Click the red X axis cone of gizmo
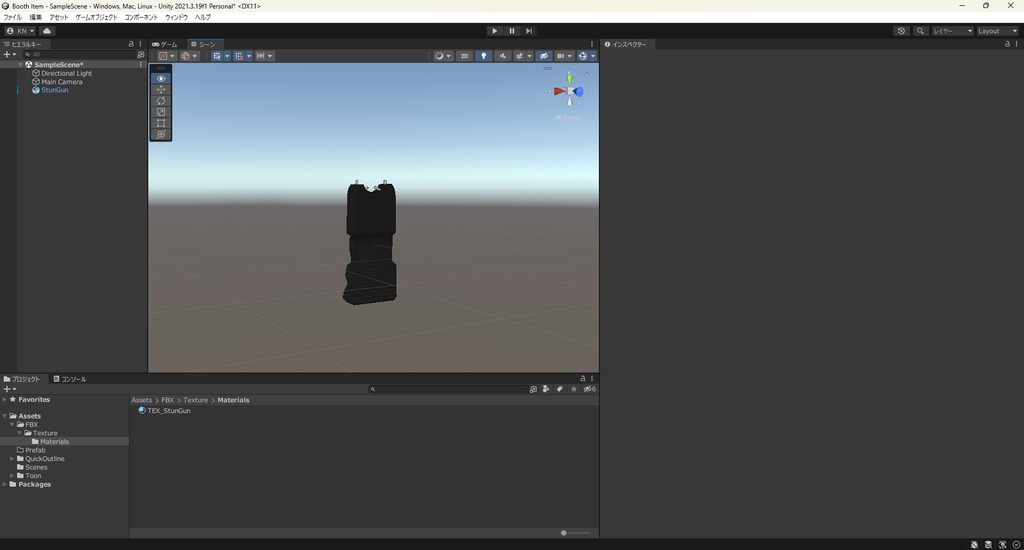The width and height of the screenshot is (1024, 550). [559, 91]
